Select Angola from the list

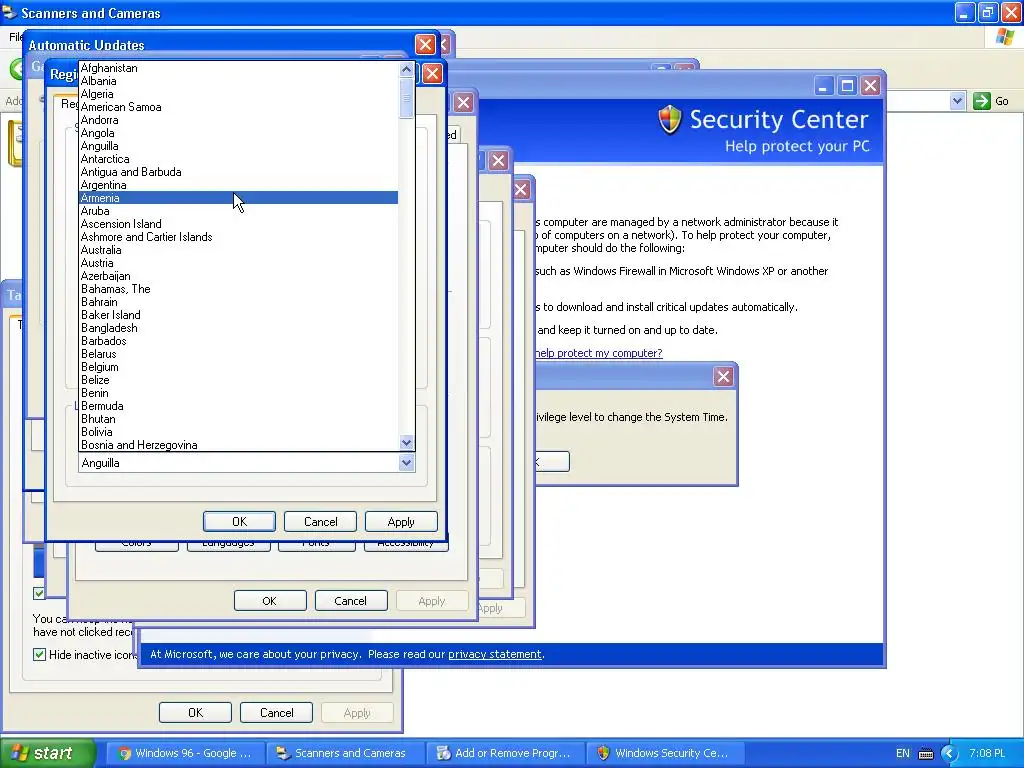238,133
